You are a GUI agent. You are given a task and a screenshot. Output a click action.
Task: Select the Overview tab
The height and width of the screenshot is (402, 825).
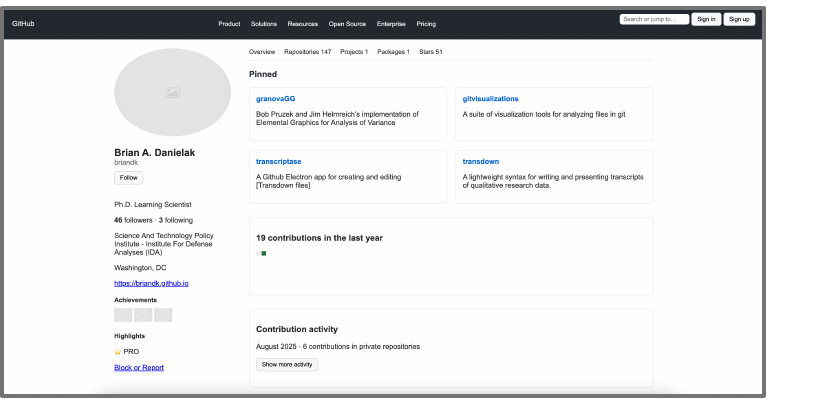(x=262, y=52)
